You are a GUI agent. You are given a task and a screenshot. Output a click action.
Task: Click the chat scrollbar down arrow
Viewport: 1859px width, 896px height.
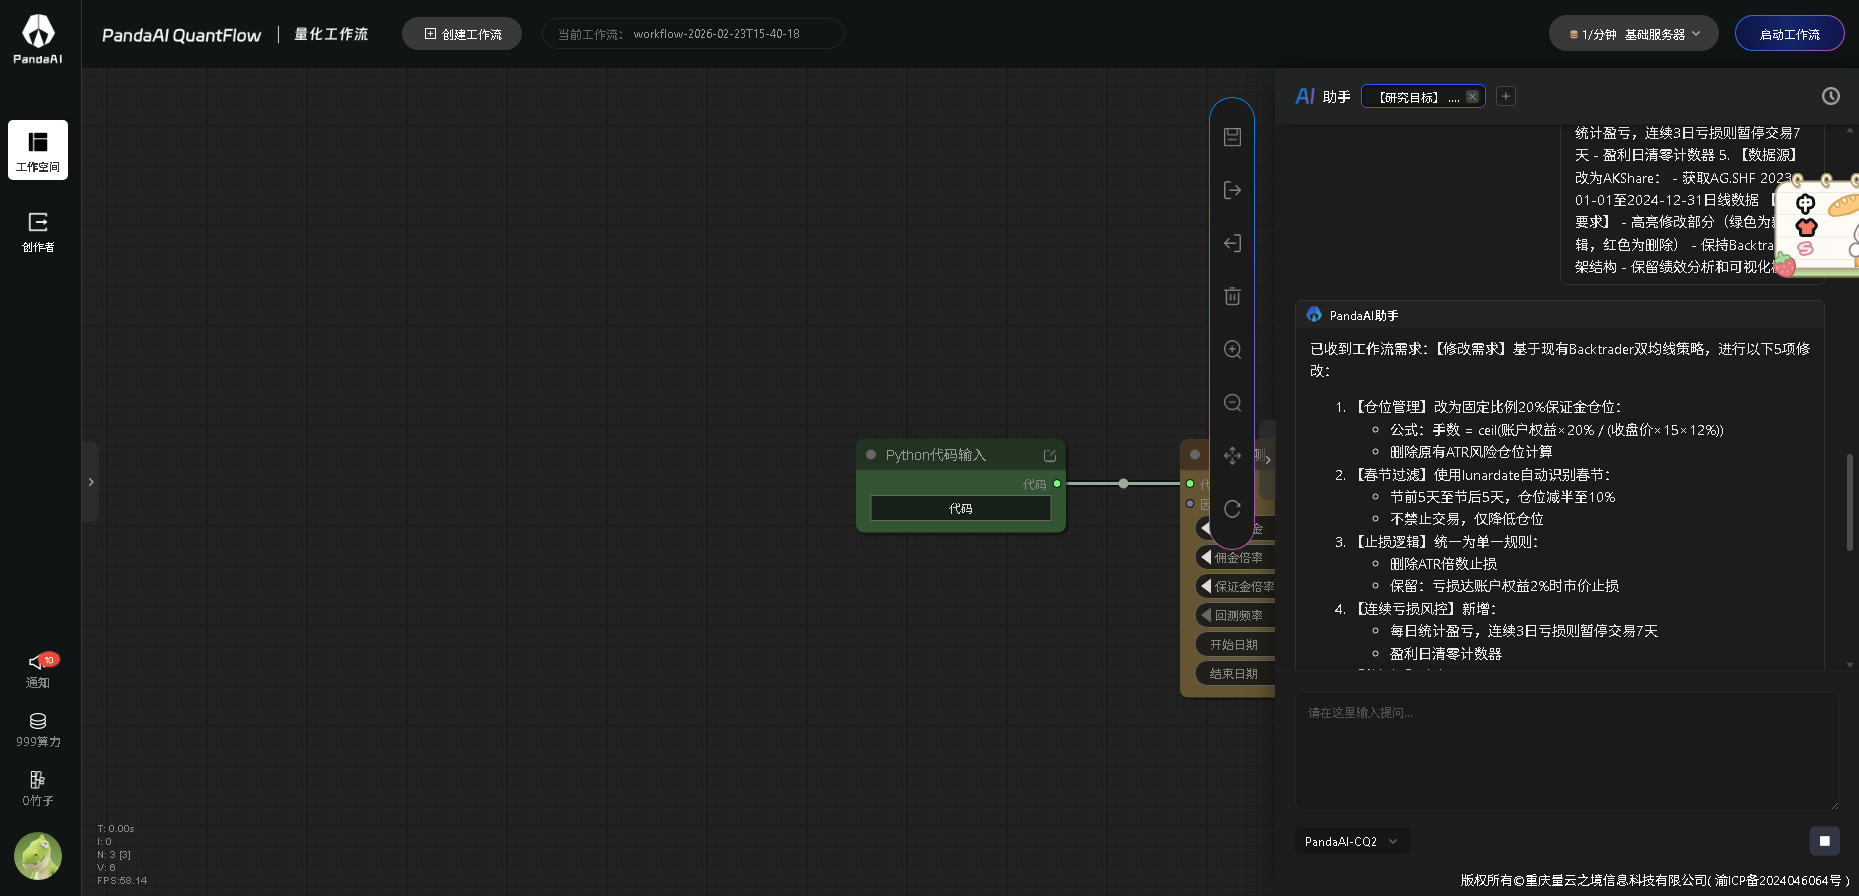tap(1850, 664)
